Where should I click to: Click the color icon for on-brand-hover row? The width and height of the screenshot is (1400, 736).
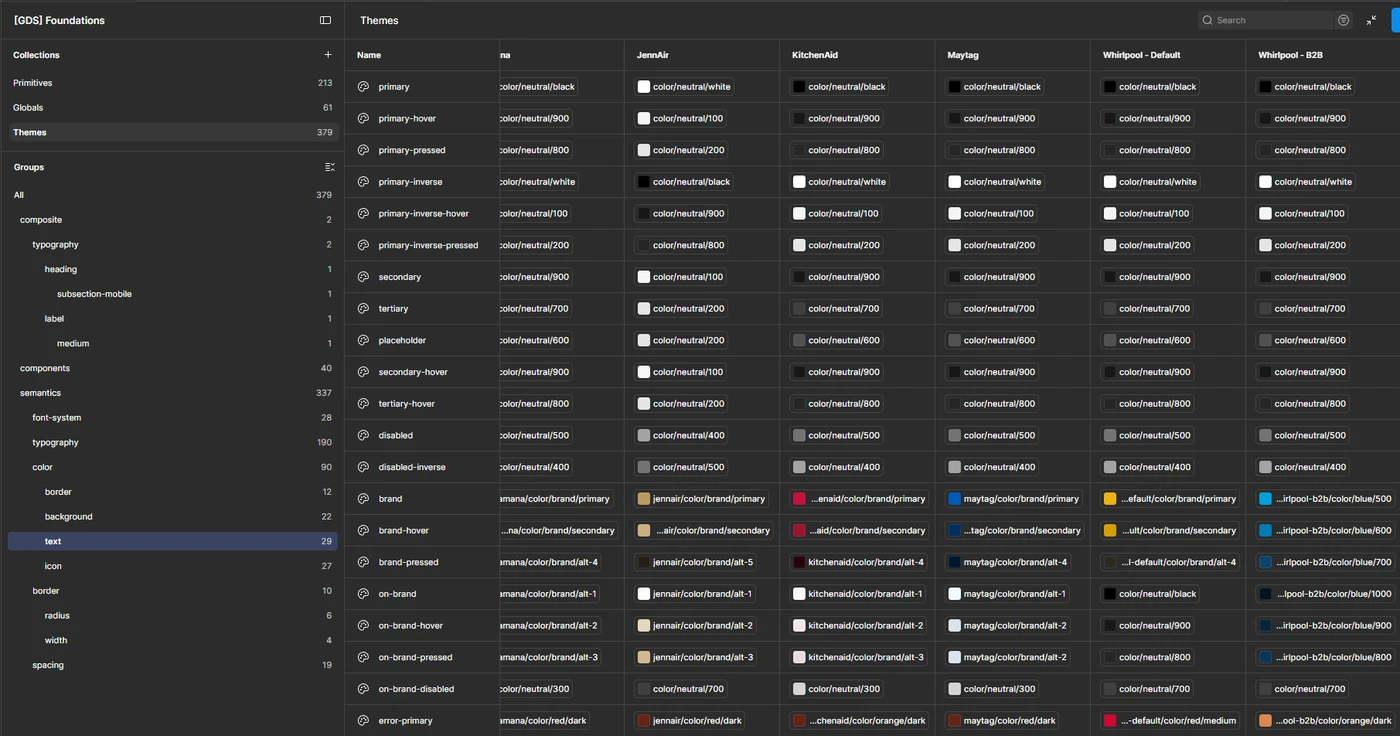[x=363, y=625]
